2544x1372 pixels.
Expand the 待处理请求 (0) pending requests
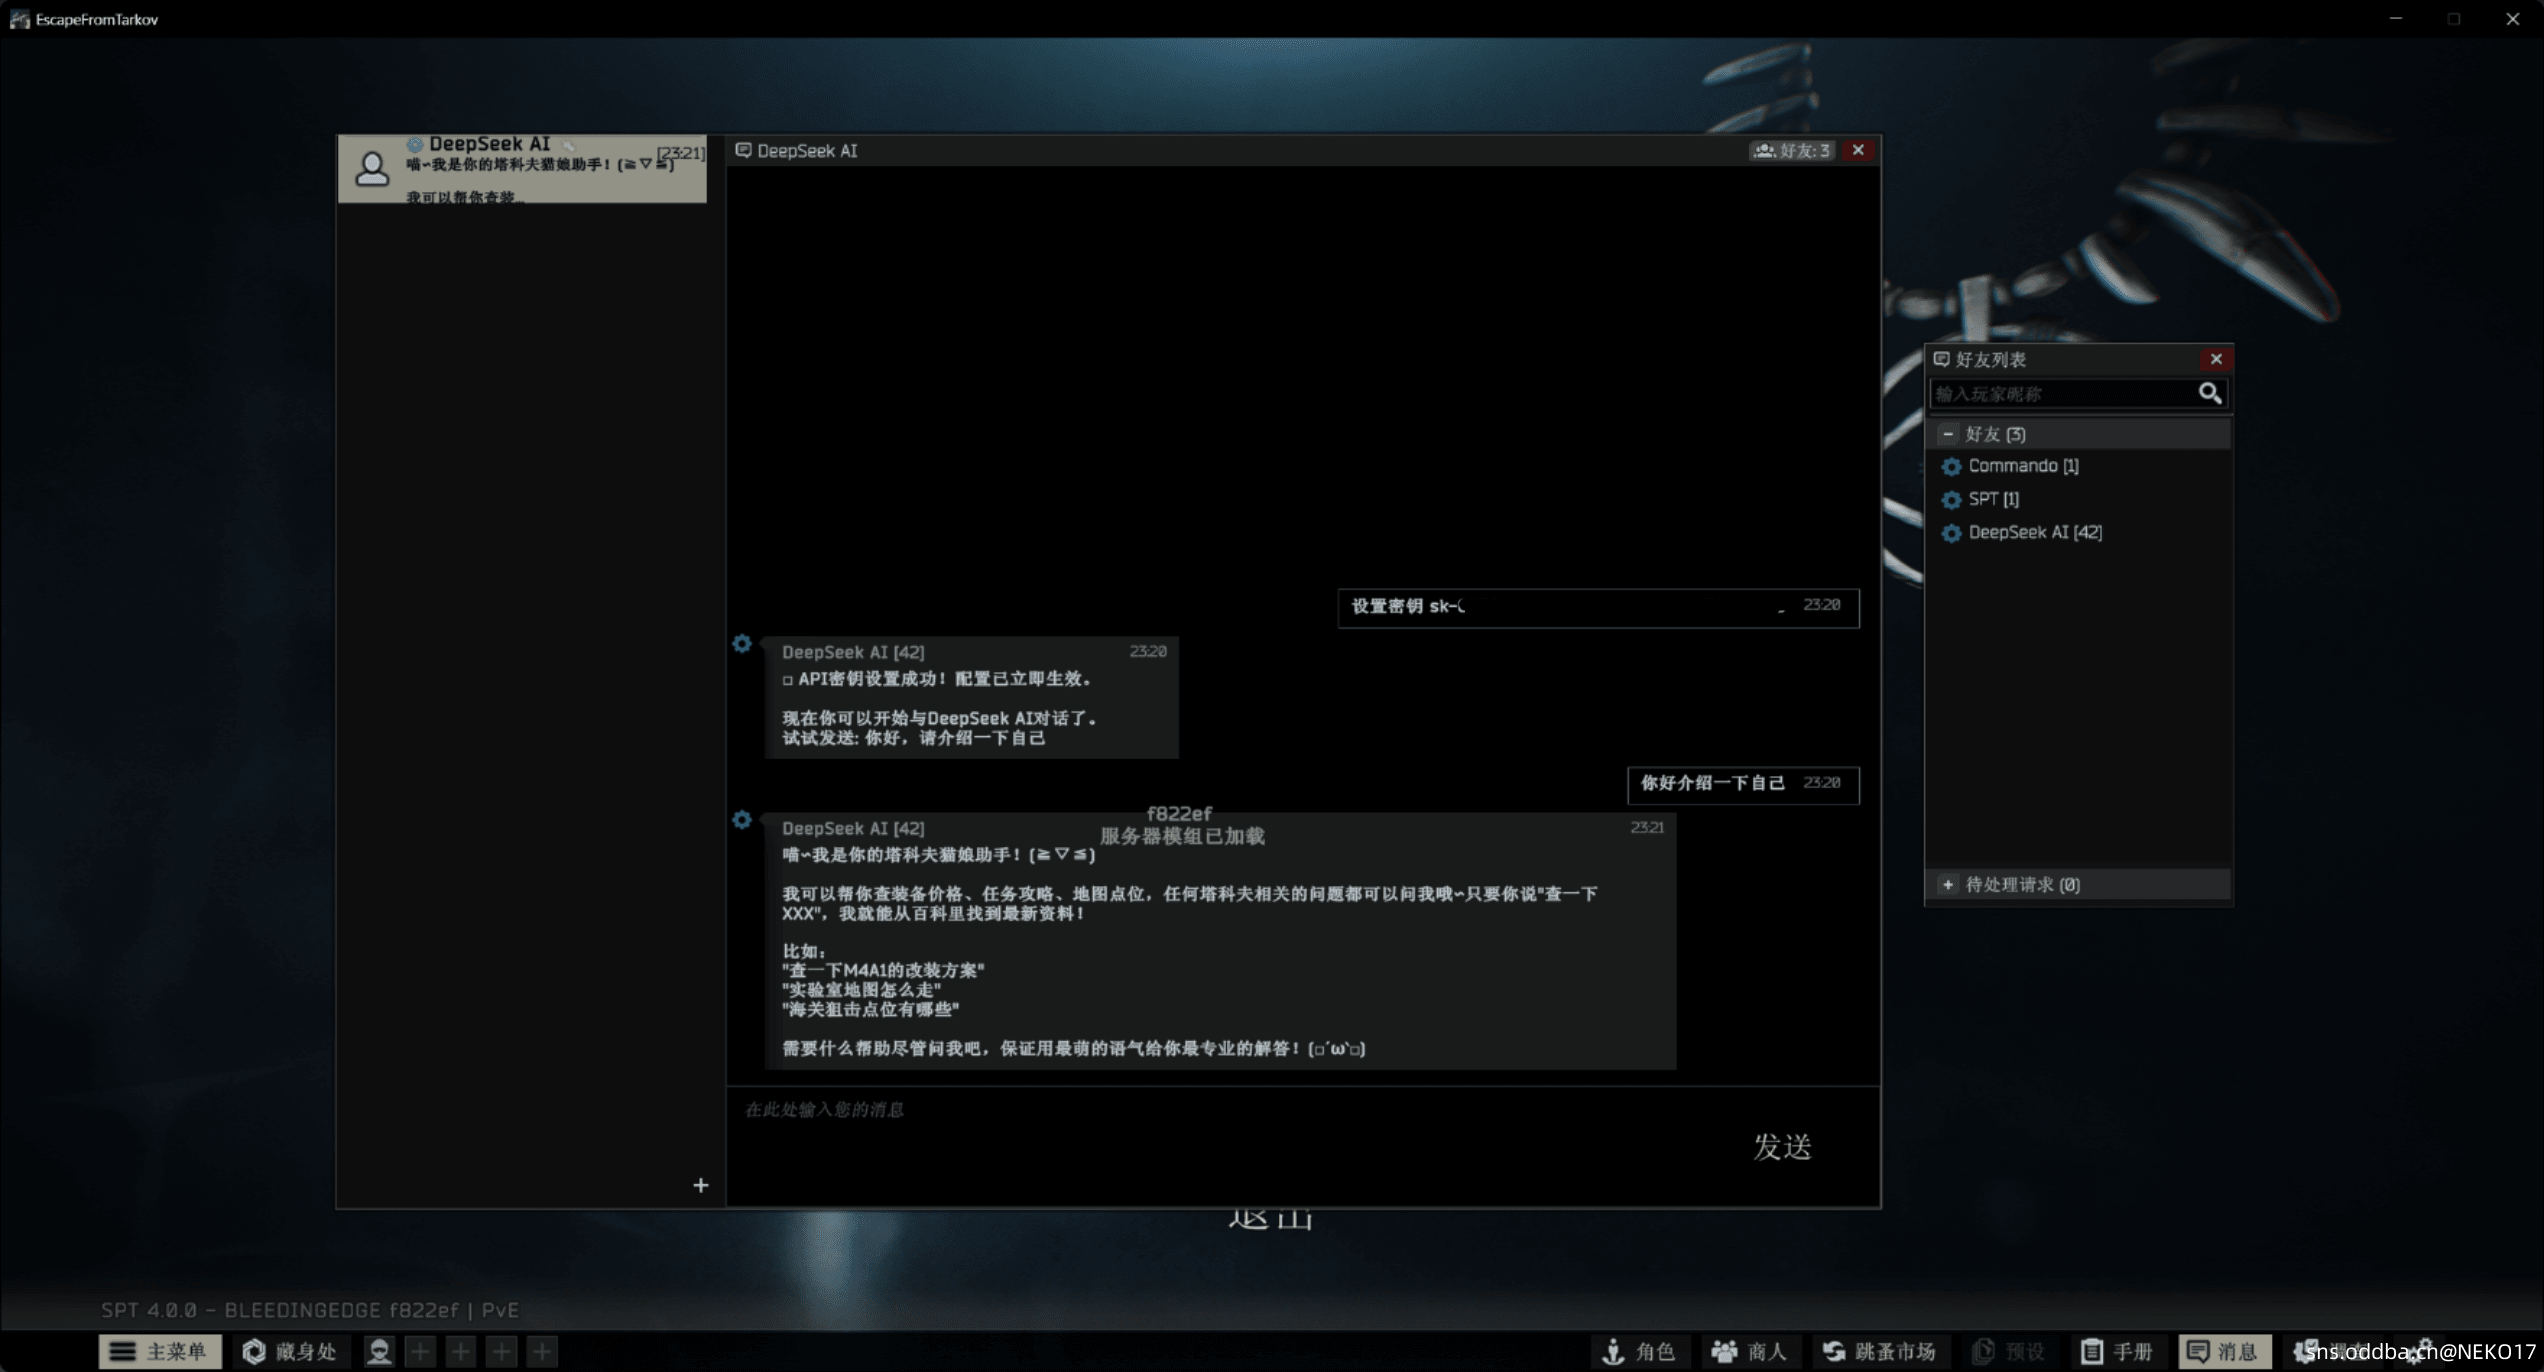pos(1948,884)
